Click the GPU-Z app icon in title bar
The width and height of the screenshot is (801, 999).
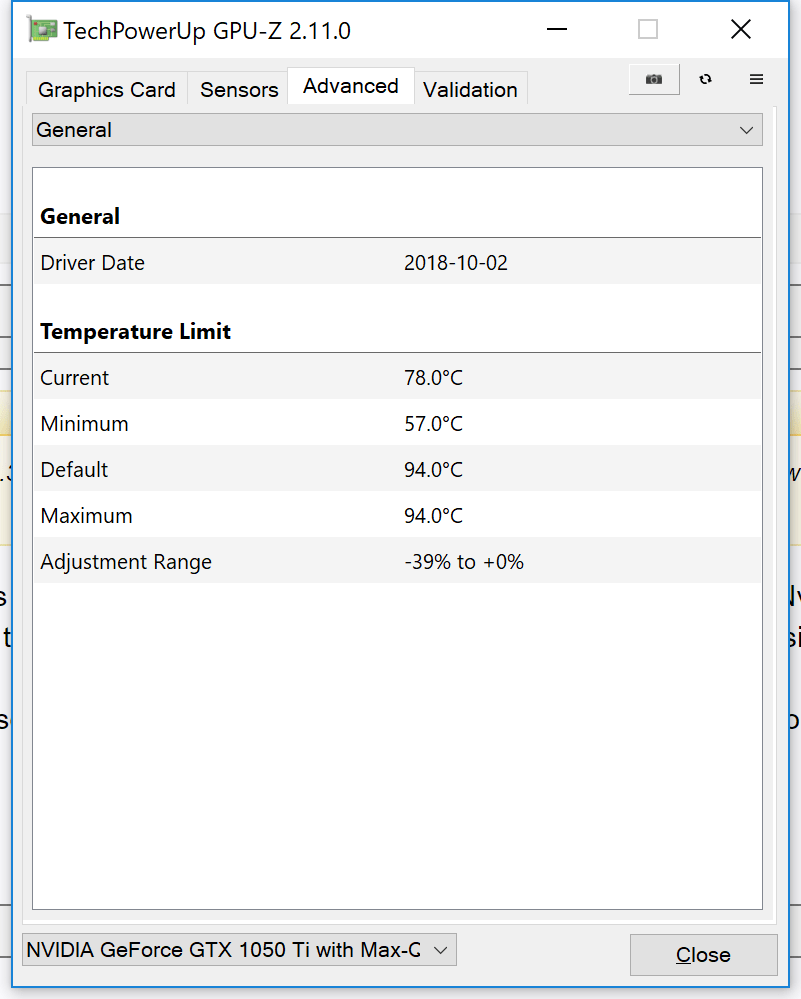[x=42, y=30]
